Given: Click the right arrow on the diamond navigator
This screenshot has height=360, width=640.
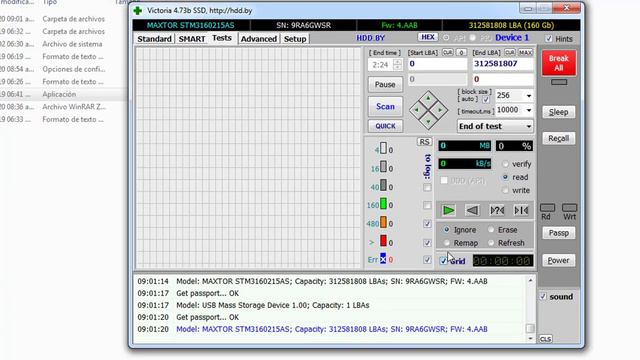Looking at the screenshot, I should coord(440,110).
